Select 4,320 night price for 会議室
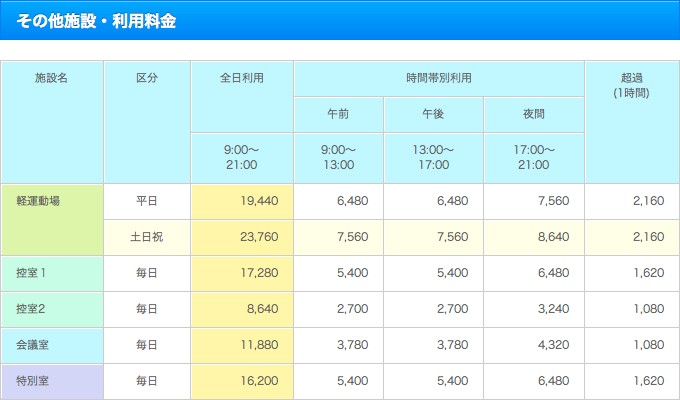680x400 pixels. point(534,345)
